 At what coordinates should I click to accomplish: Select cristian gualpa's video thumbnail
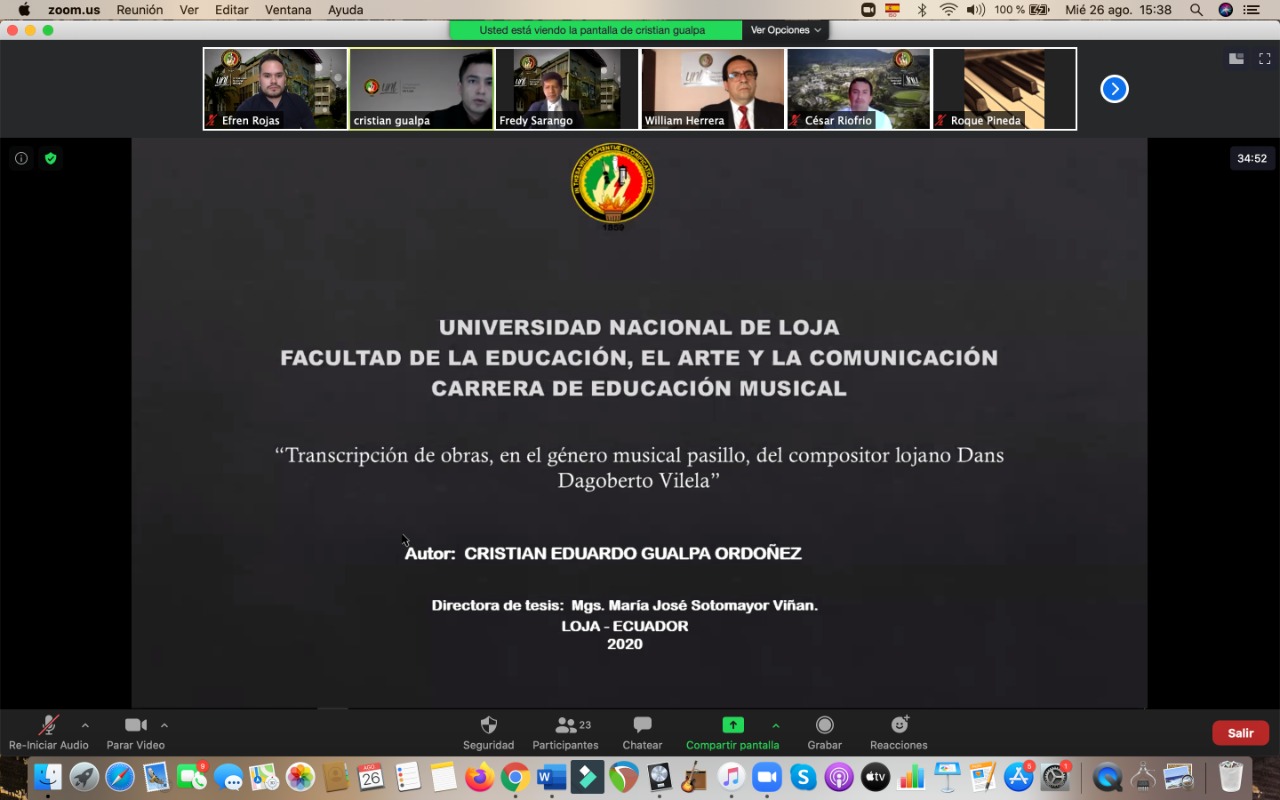(420, 88)
